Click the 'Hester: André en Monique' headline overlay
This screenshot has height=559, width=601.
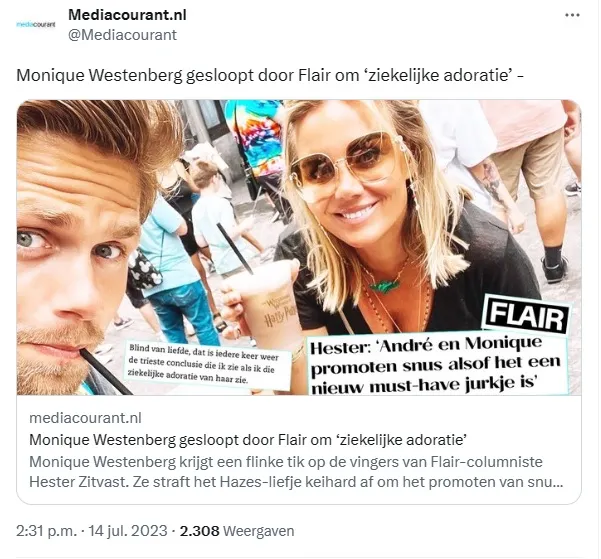[436, 365]
